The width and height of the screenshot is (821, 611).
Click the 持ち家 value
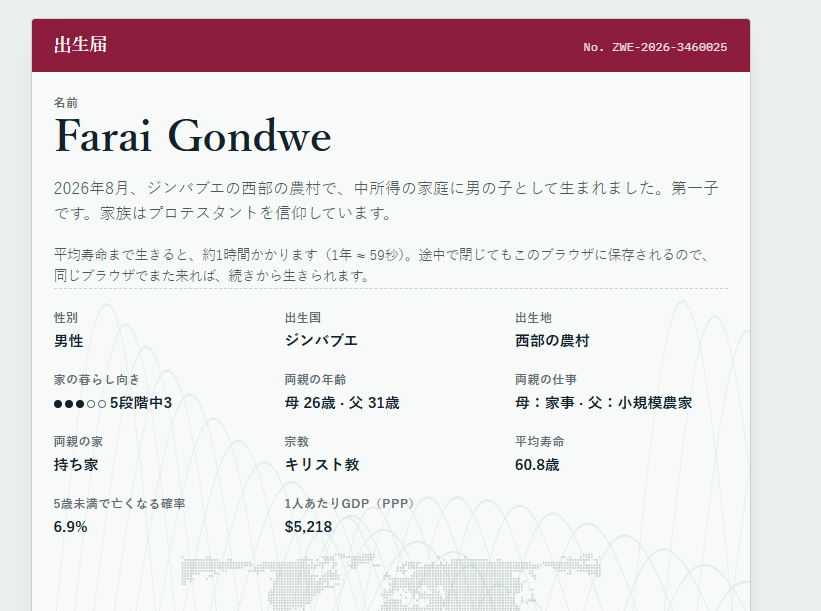tap(76, 464)
